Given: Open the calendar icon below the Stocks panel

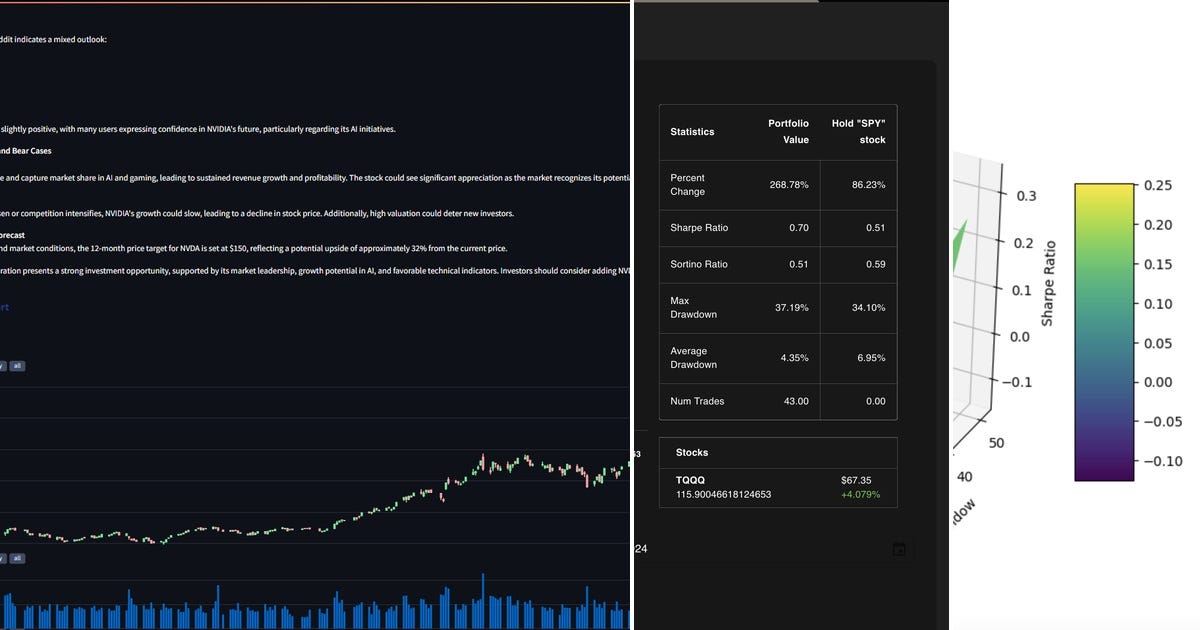Looking at the screenshot, I should tap(897, 548).
